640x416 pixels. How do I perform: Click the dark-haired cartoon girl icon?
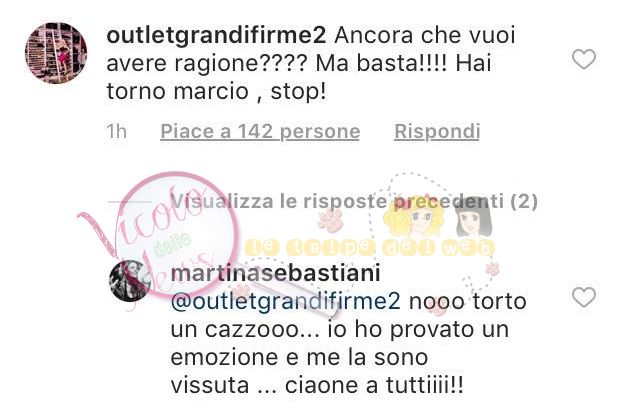tap(473, 218)
